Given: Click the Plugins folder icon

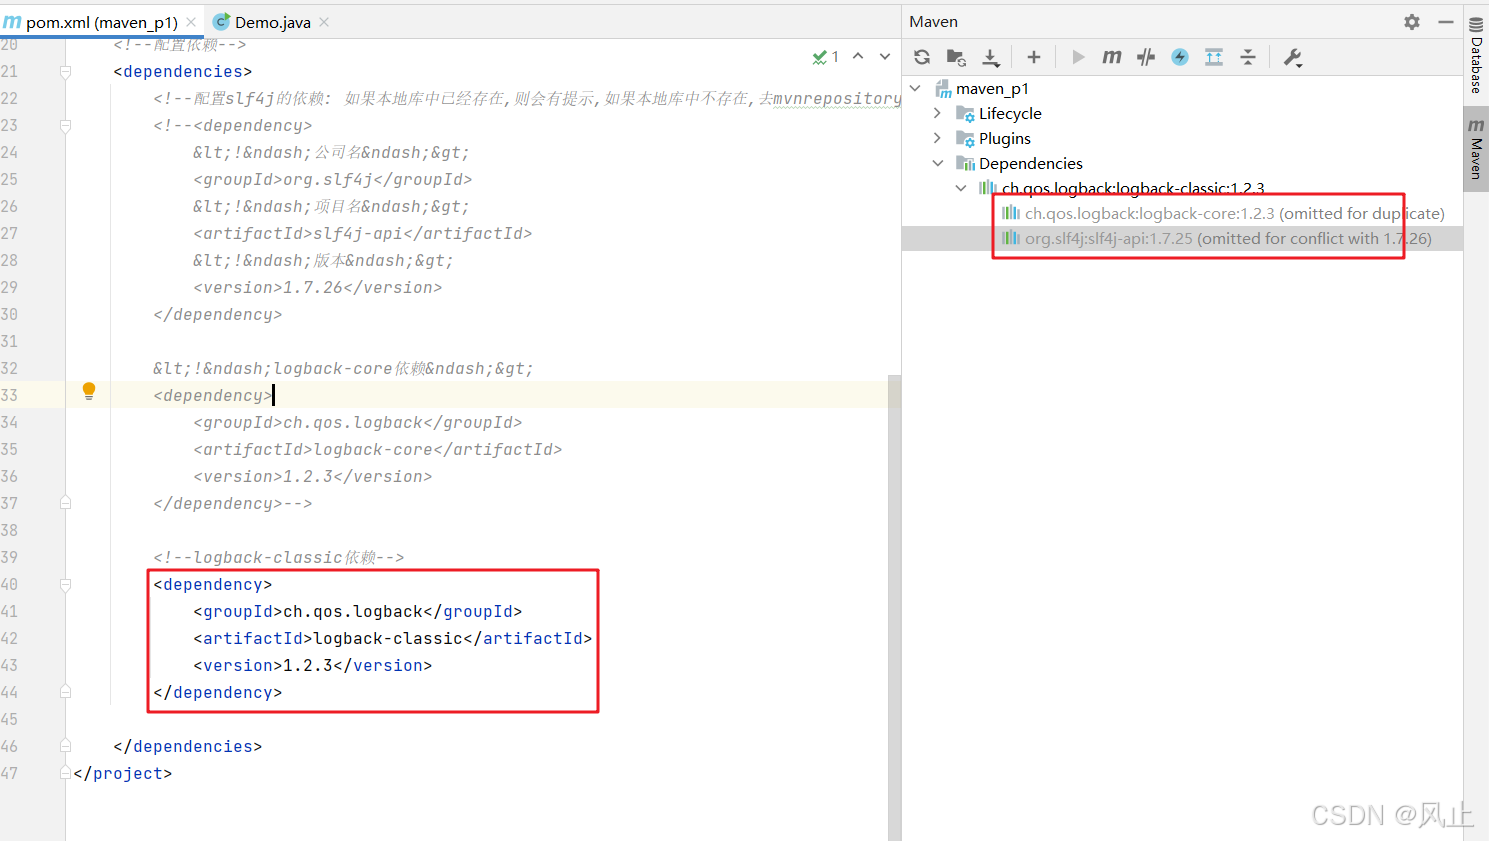Looking at the screenshot, I should click(965, 139).
